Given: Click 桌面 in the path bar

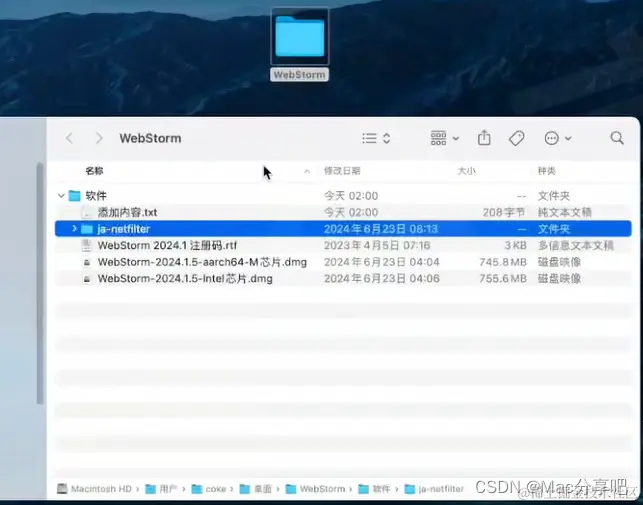Looking at the screenshot, I should [x=255, y=489].
